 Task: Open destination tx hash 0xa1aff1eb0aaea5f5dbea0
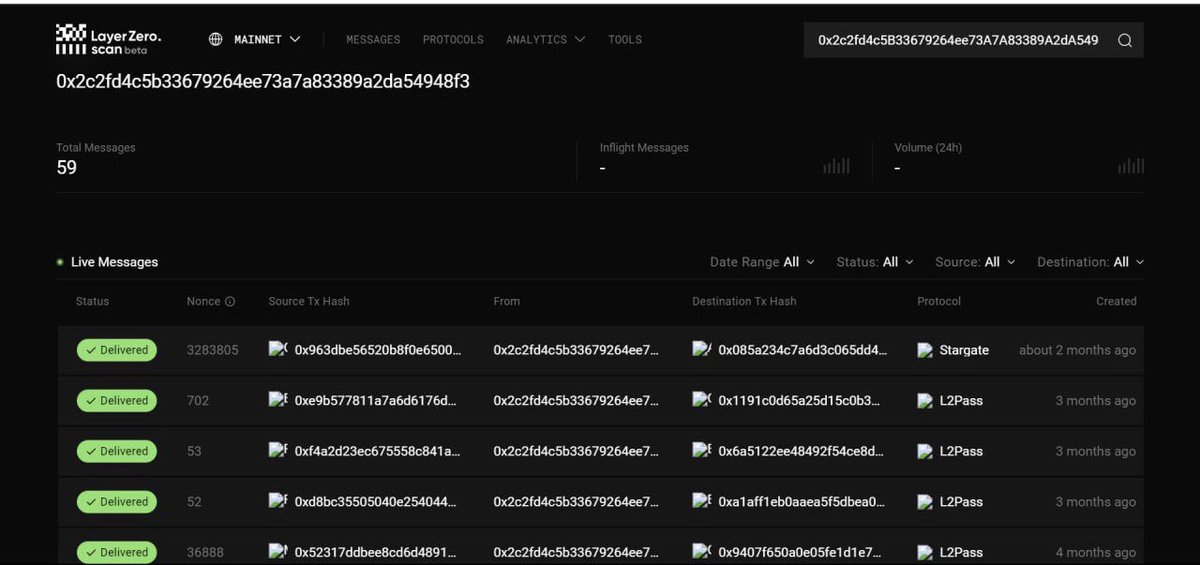pos(802,502)
